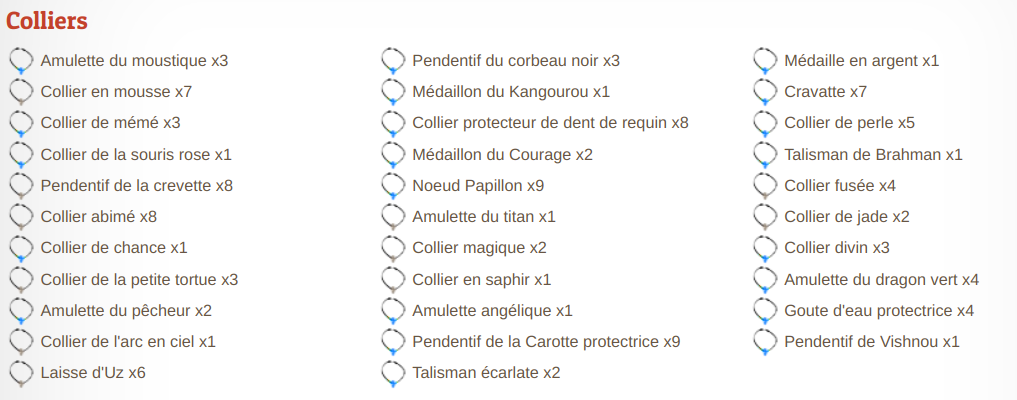This screenshot has width=1017, height=400.
Task: Select Collier de l'arc en ciel x1
Action: [128, 342]
